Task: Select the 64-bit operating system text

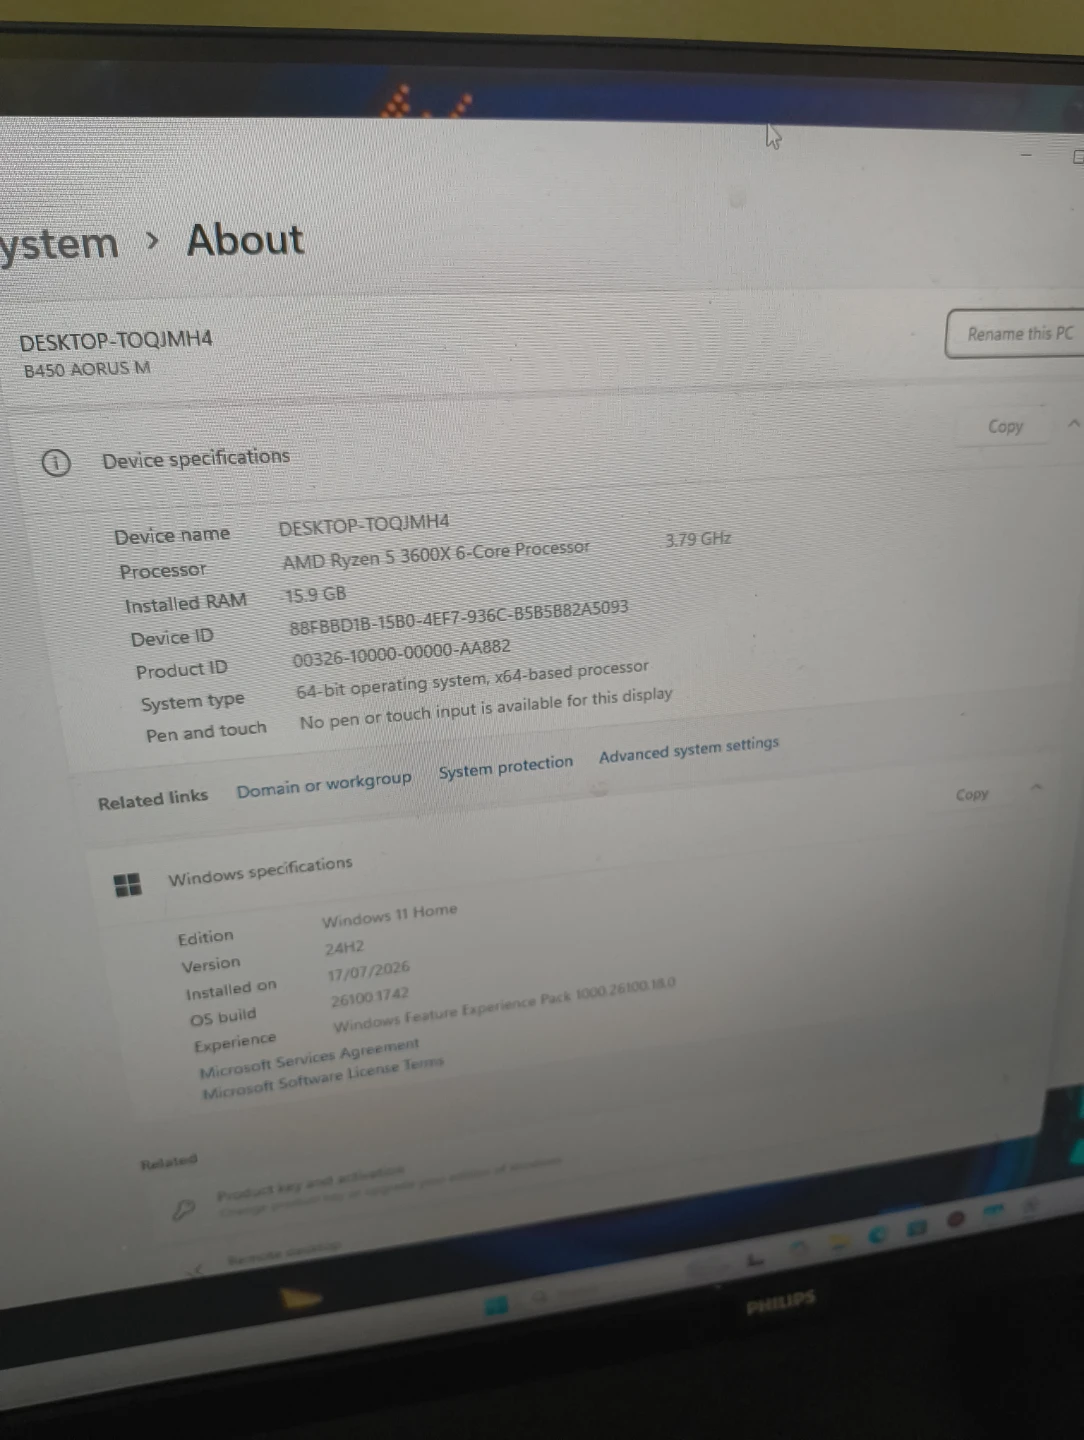Action: (472, 678)
